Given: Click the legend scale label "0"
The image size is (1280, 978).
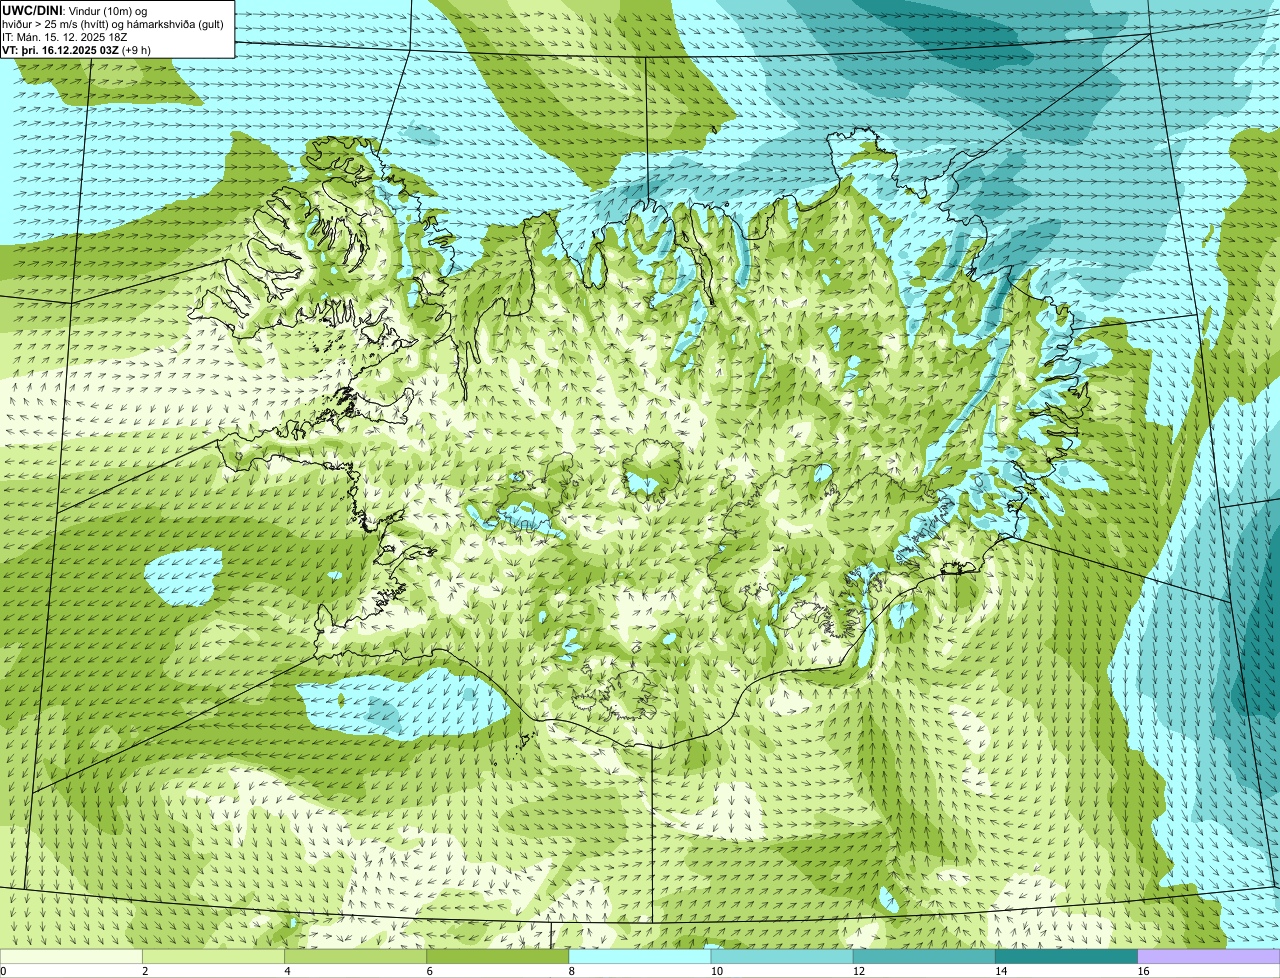Looking at the screenshot, I should [3, 971].
